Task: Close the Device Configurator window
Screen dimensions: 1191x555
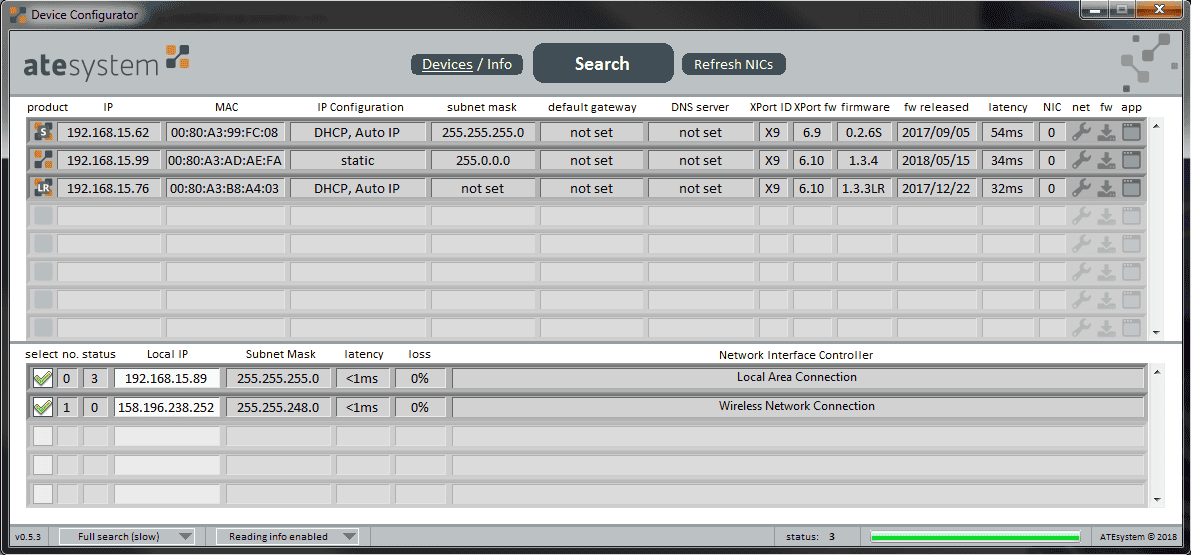Action: pyautogui.click(x=1159, y=10)
